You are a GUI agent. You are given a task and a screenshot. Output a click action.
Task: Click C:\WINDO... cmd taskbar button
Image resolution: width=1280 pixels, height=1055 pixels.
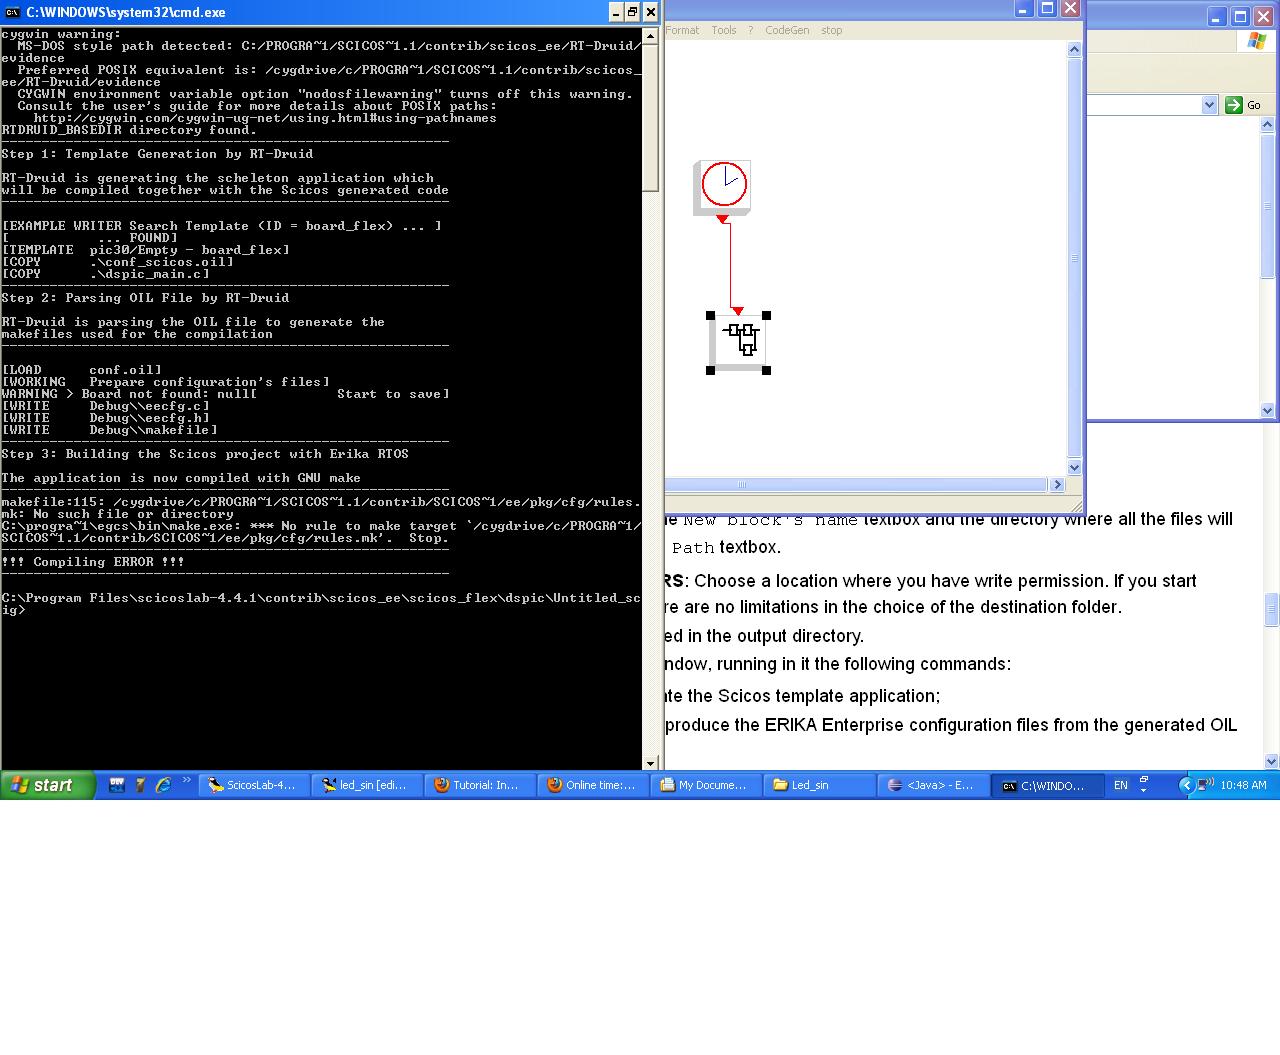coord(1047,785)
